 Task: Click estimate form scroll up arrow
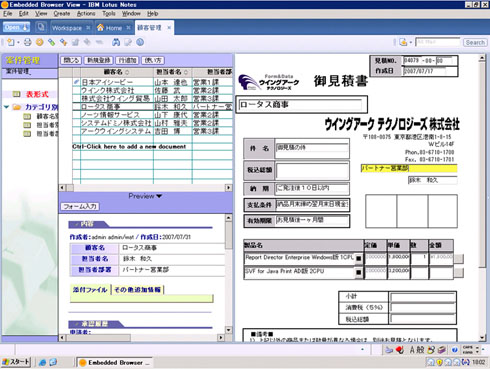pyautogui.click(x=482, y=58)
